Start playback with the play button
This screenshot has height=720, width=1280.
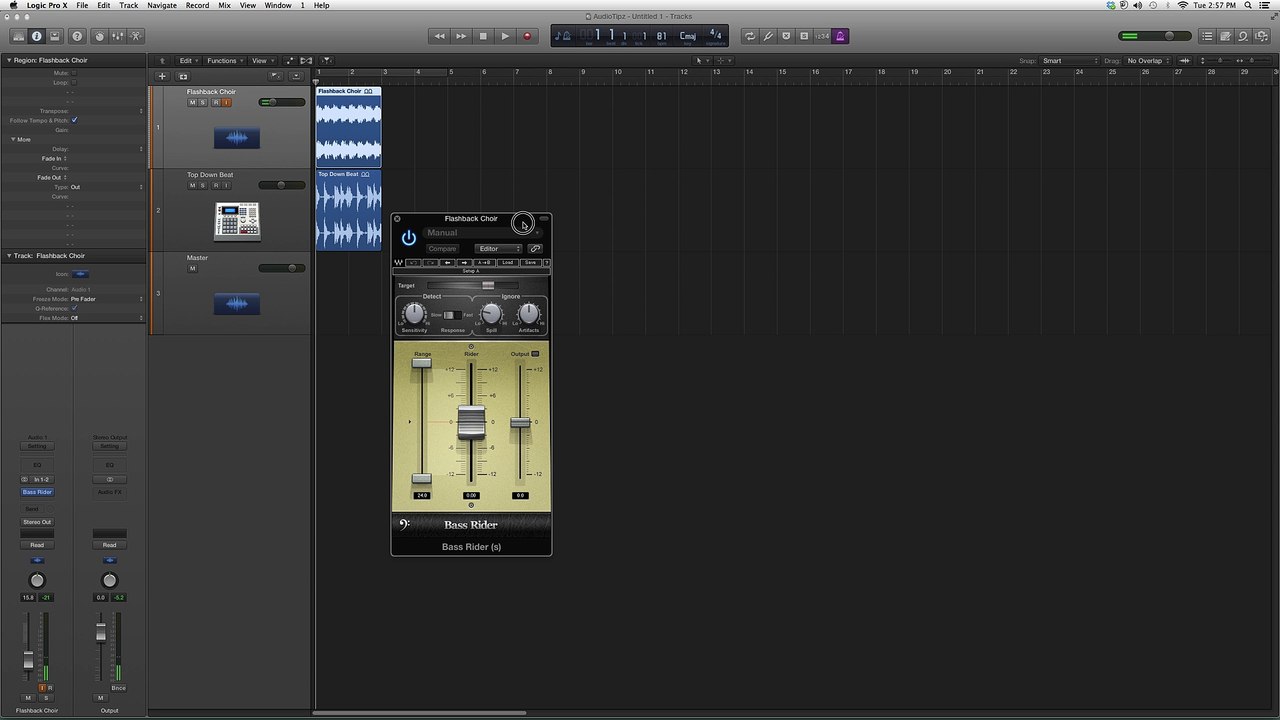click(x=505, y=36)
